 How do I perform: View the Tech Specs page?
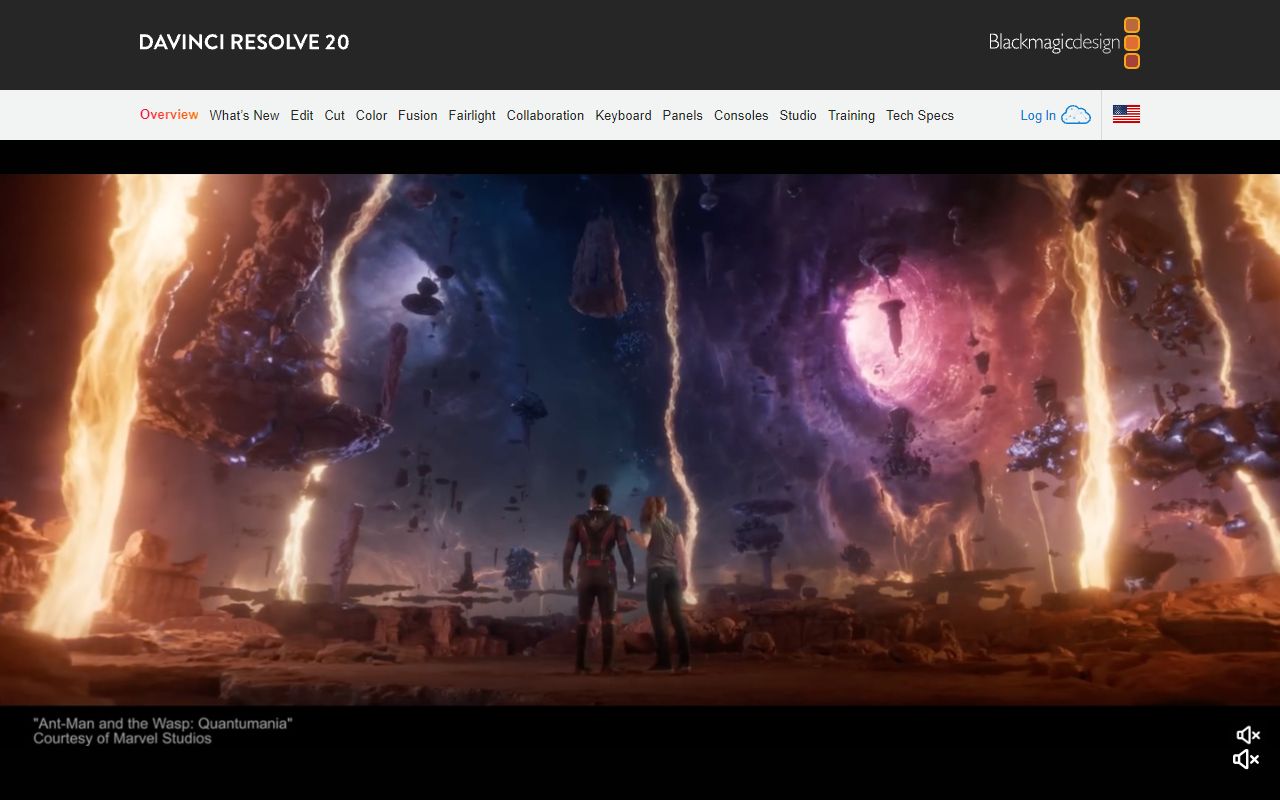click(x=920, y=115)
